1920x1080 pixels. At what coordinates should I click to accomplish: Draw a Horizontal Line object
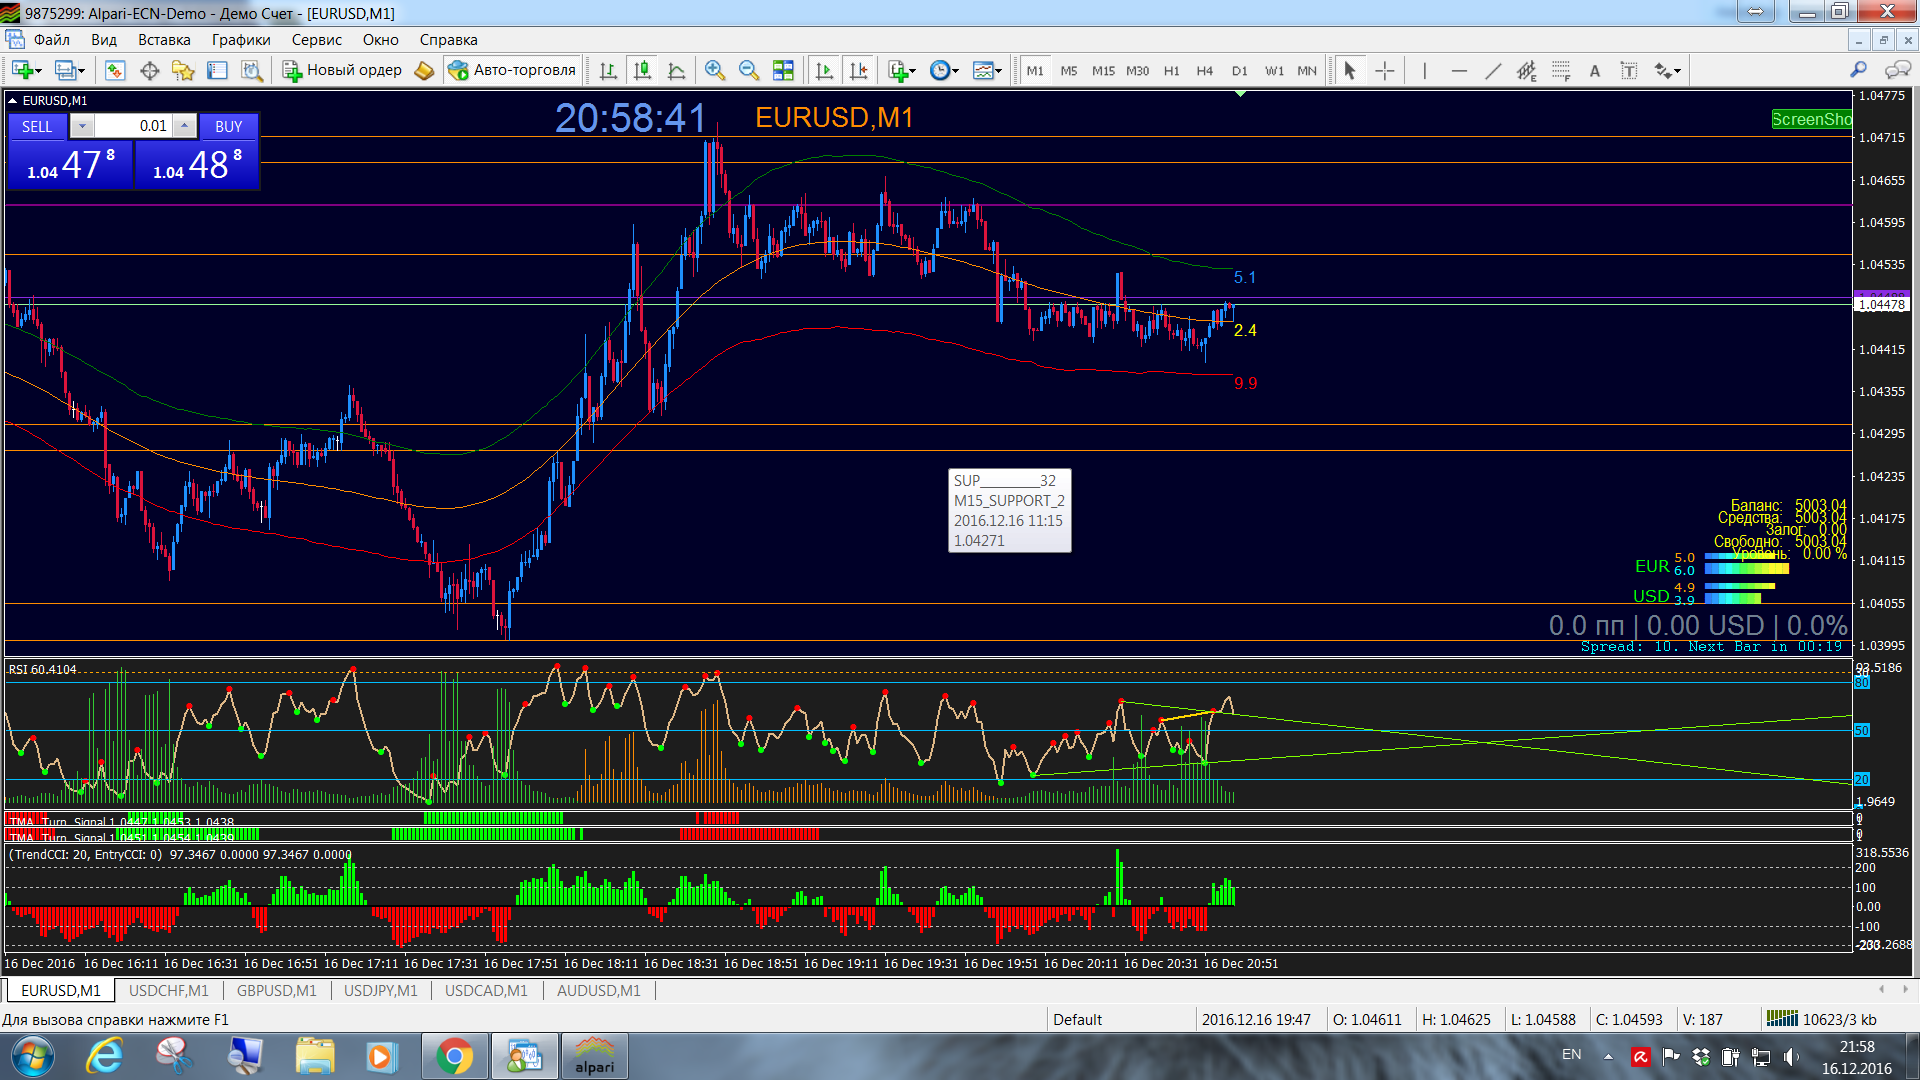pyautogui.click(x=1459, y=70)
